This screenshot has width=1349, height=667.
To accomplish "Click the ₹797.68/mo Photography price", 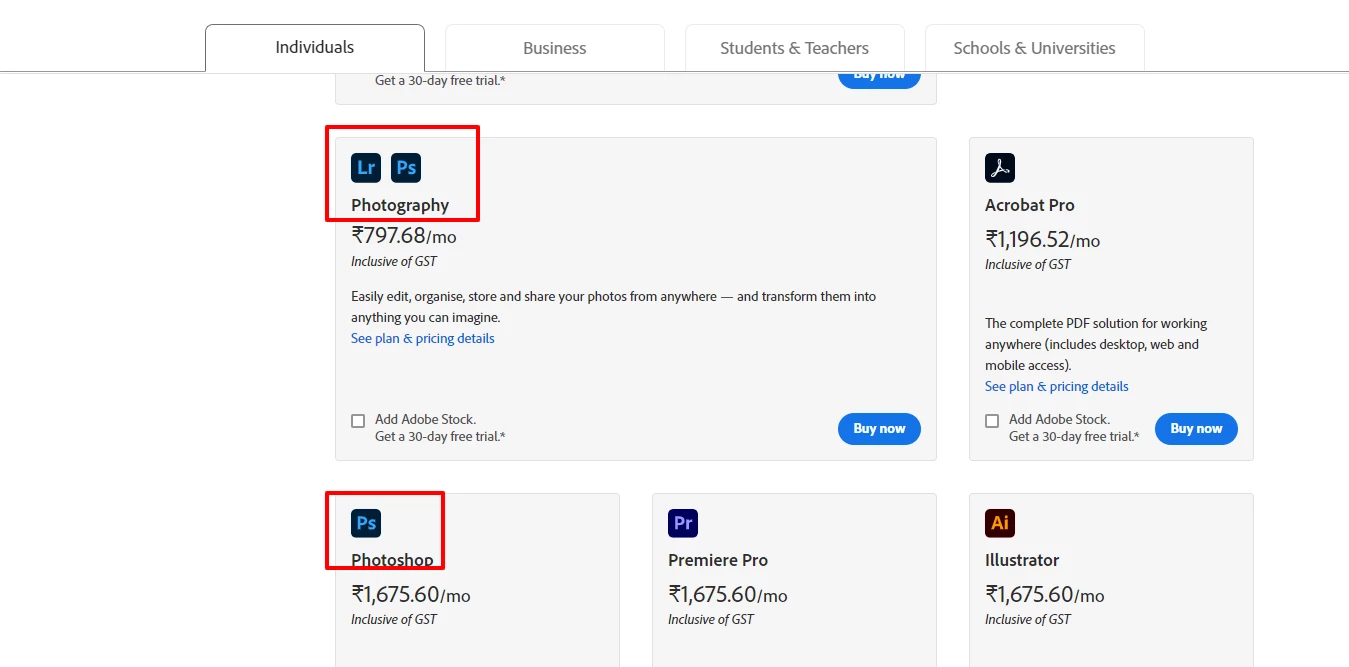I will point(404,236).
